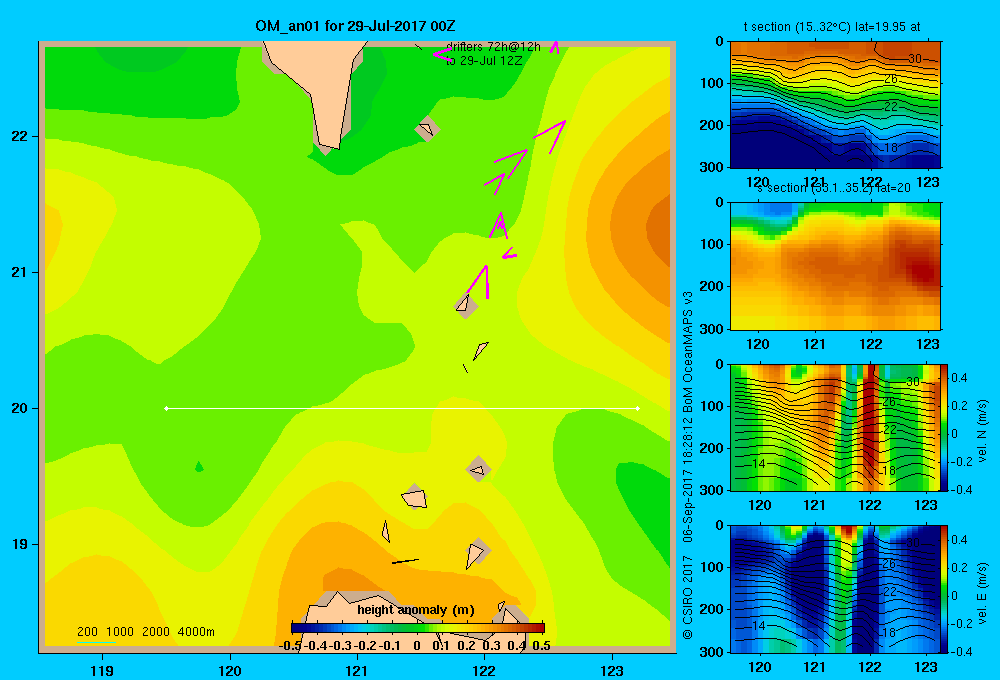This screenshot has height=680, width=1000.
Task: Click the '200 1000 2000 4000m' depth legend
Action: 145,632
